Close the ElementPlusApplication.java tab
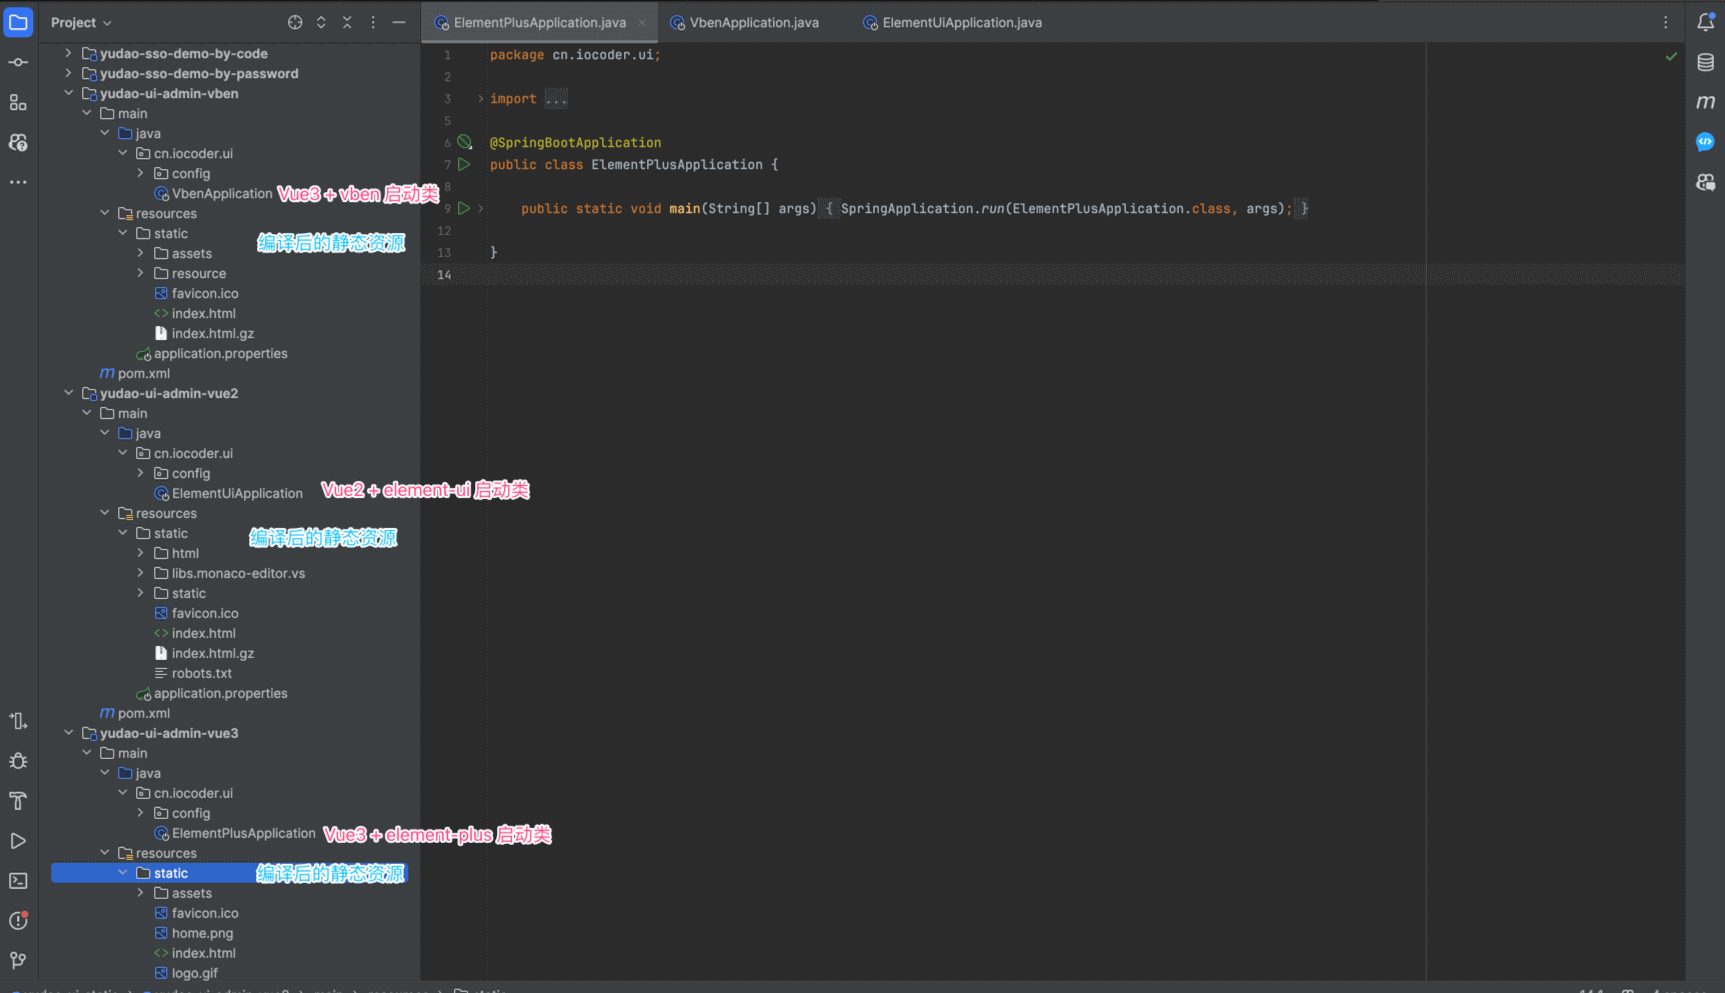Viewport: 1725px width, 993px height. (642, 22)
